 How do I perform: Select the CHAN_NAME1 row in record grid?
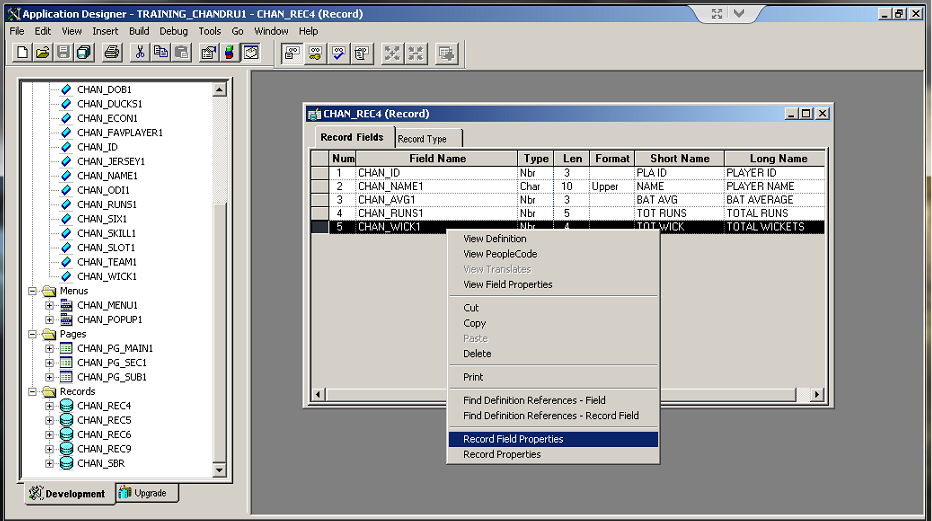tap(568, 187)
